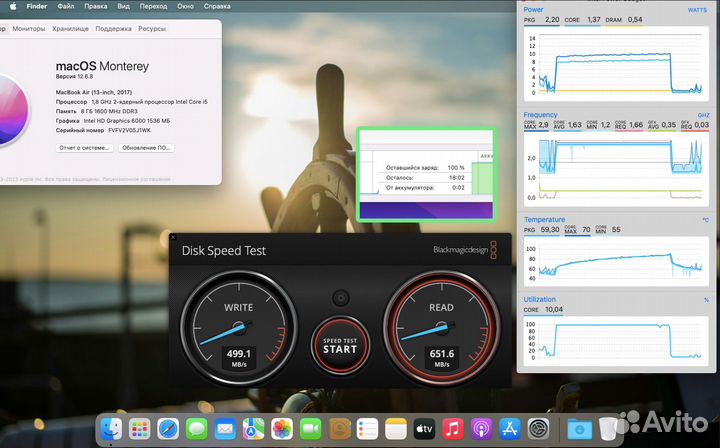Viewport: 720px width, 448px height.
Task: Launch Apple TV from the Dock
Action: tap(424, 430)
